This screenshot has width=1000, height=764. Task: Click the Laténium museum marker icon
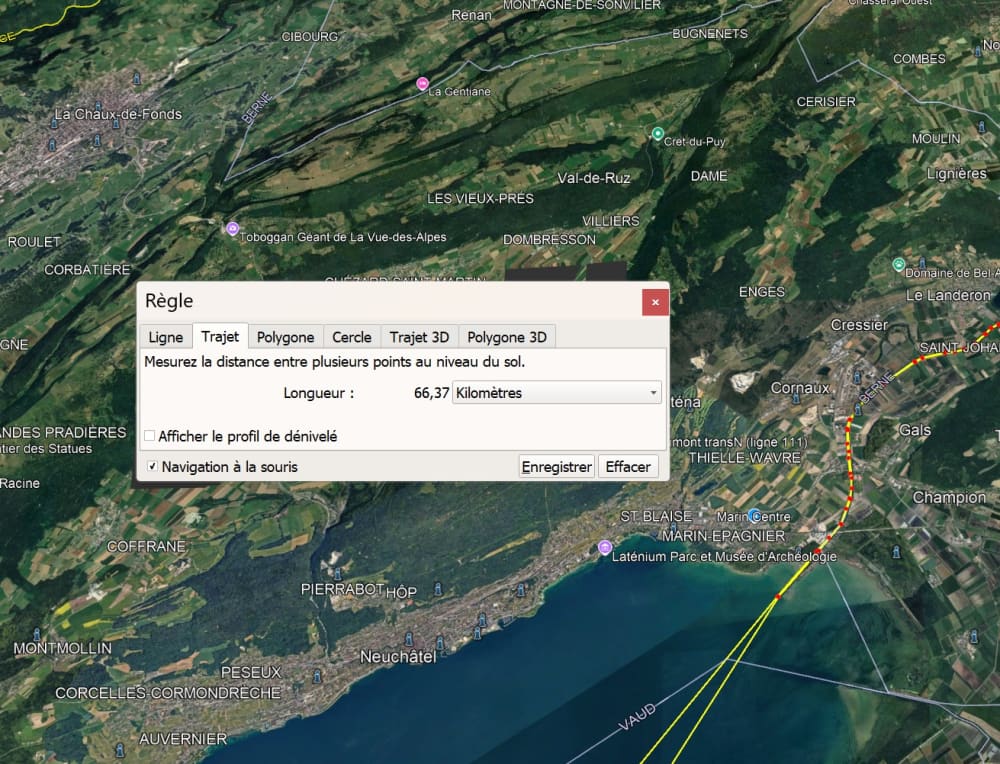point(605,547)
